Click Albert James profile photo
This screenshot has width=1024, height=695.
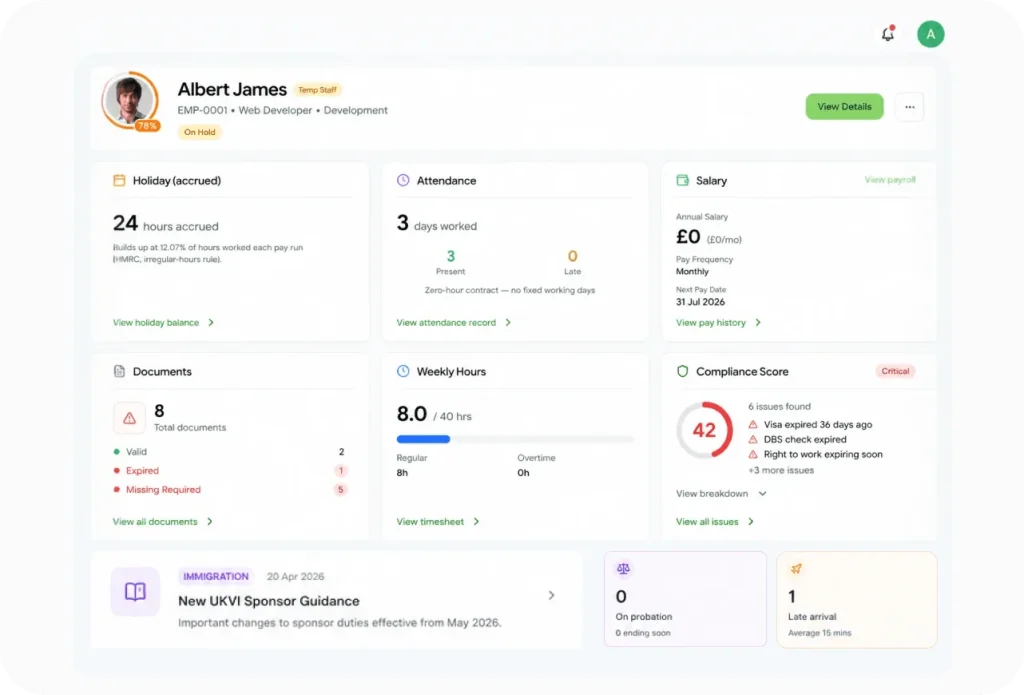click(x=129, y=99)
